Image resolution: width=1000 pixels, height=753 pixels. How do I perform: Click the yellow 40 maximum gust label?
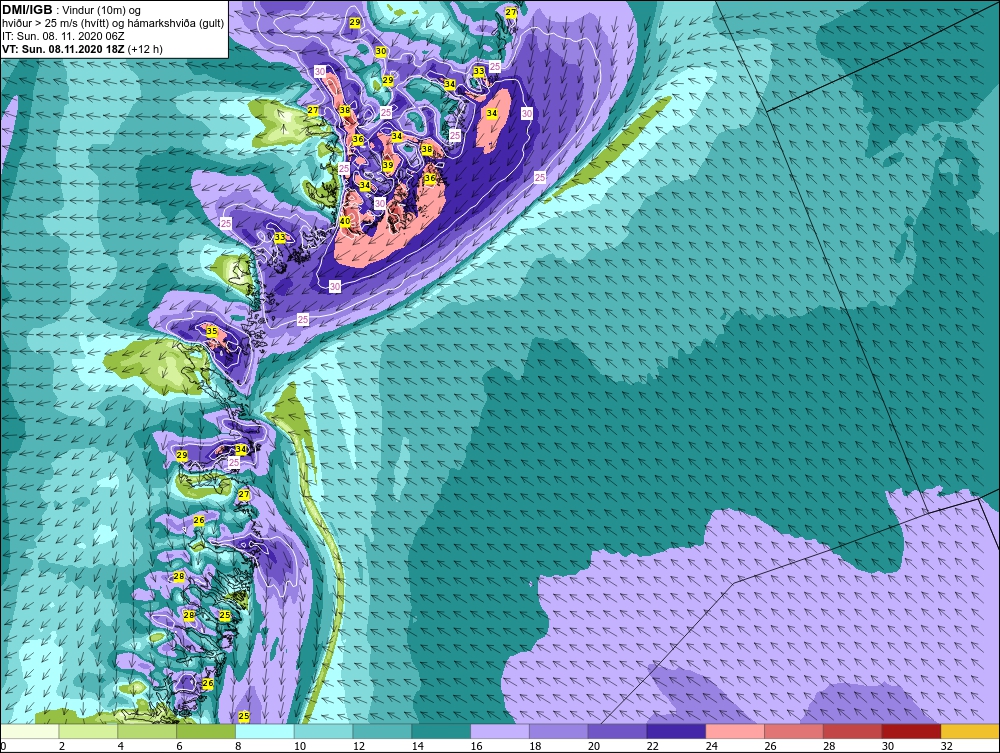coord(345,221)
